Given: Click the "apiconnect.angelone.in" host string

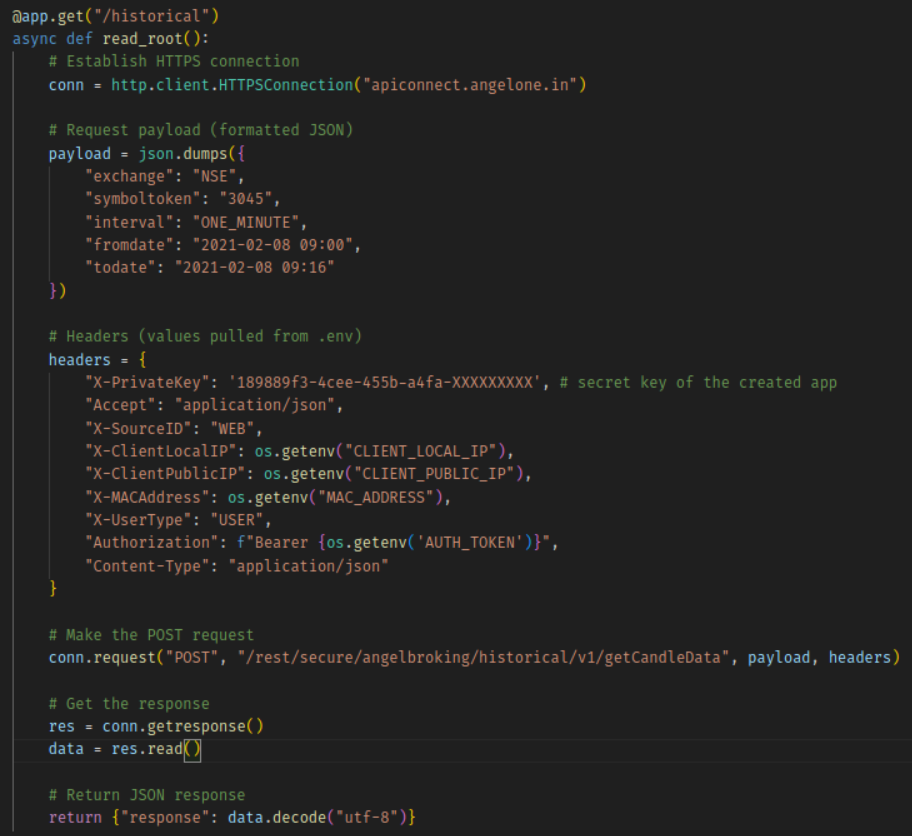Looking at the screenshot, I should coord(470,85).
